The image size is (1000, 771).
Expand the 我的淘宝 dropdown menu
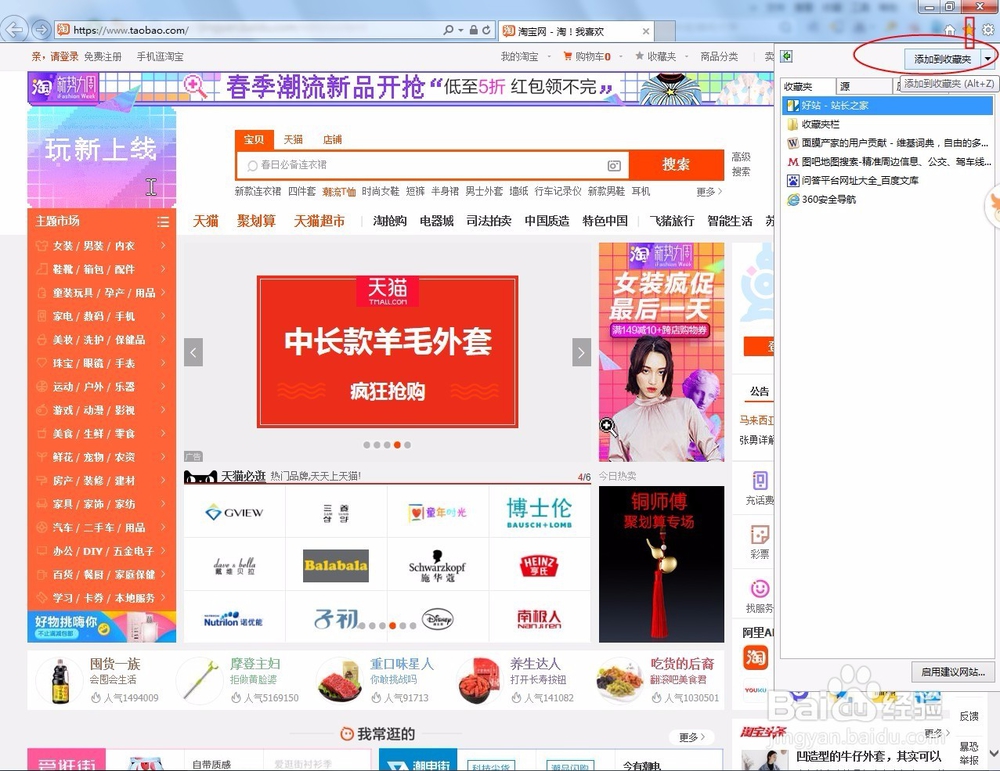[x=549, y=56]
